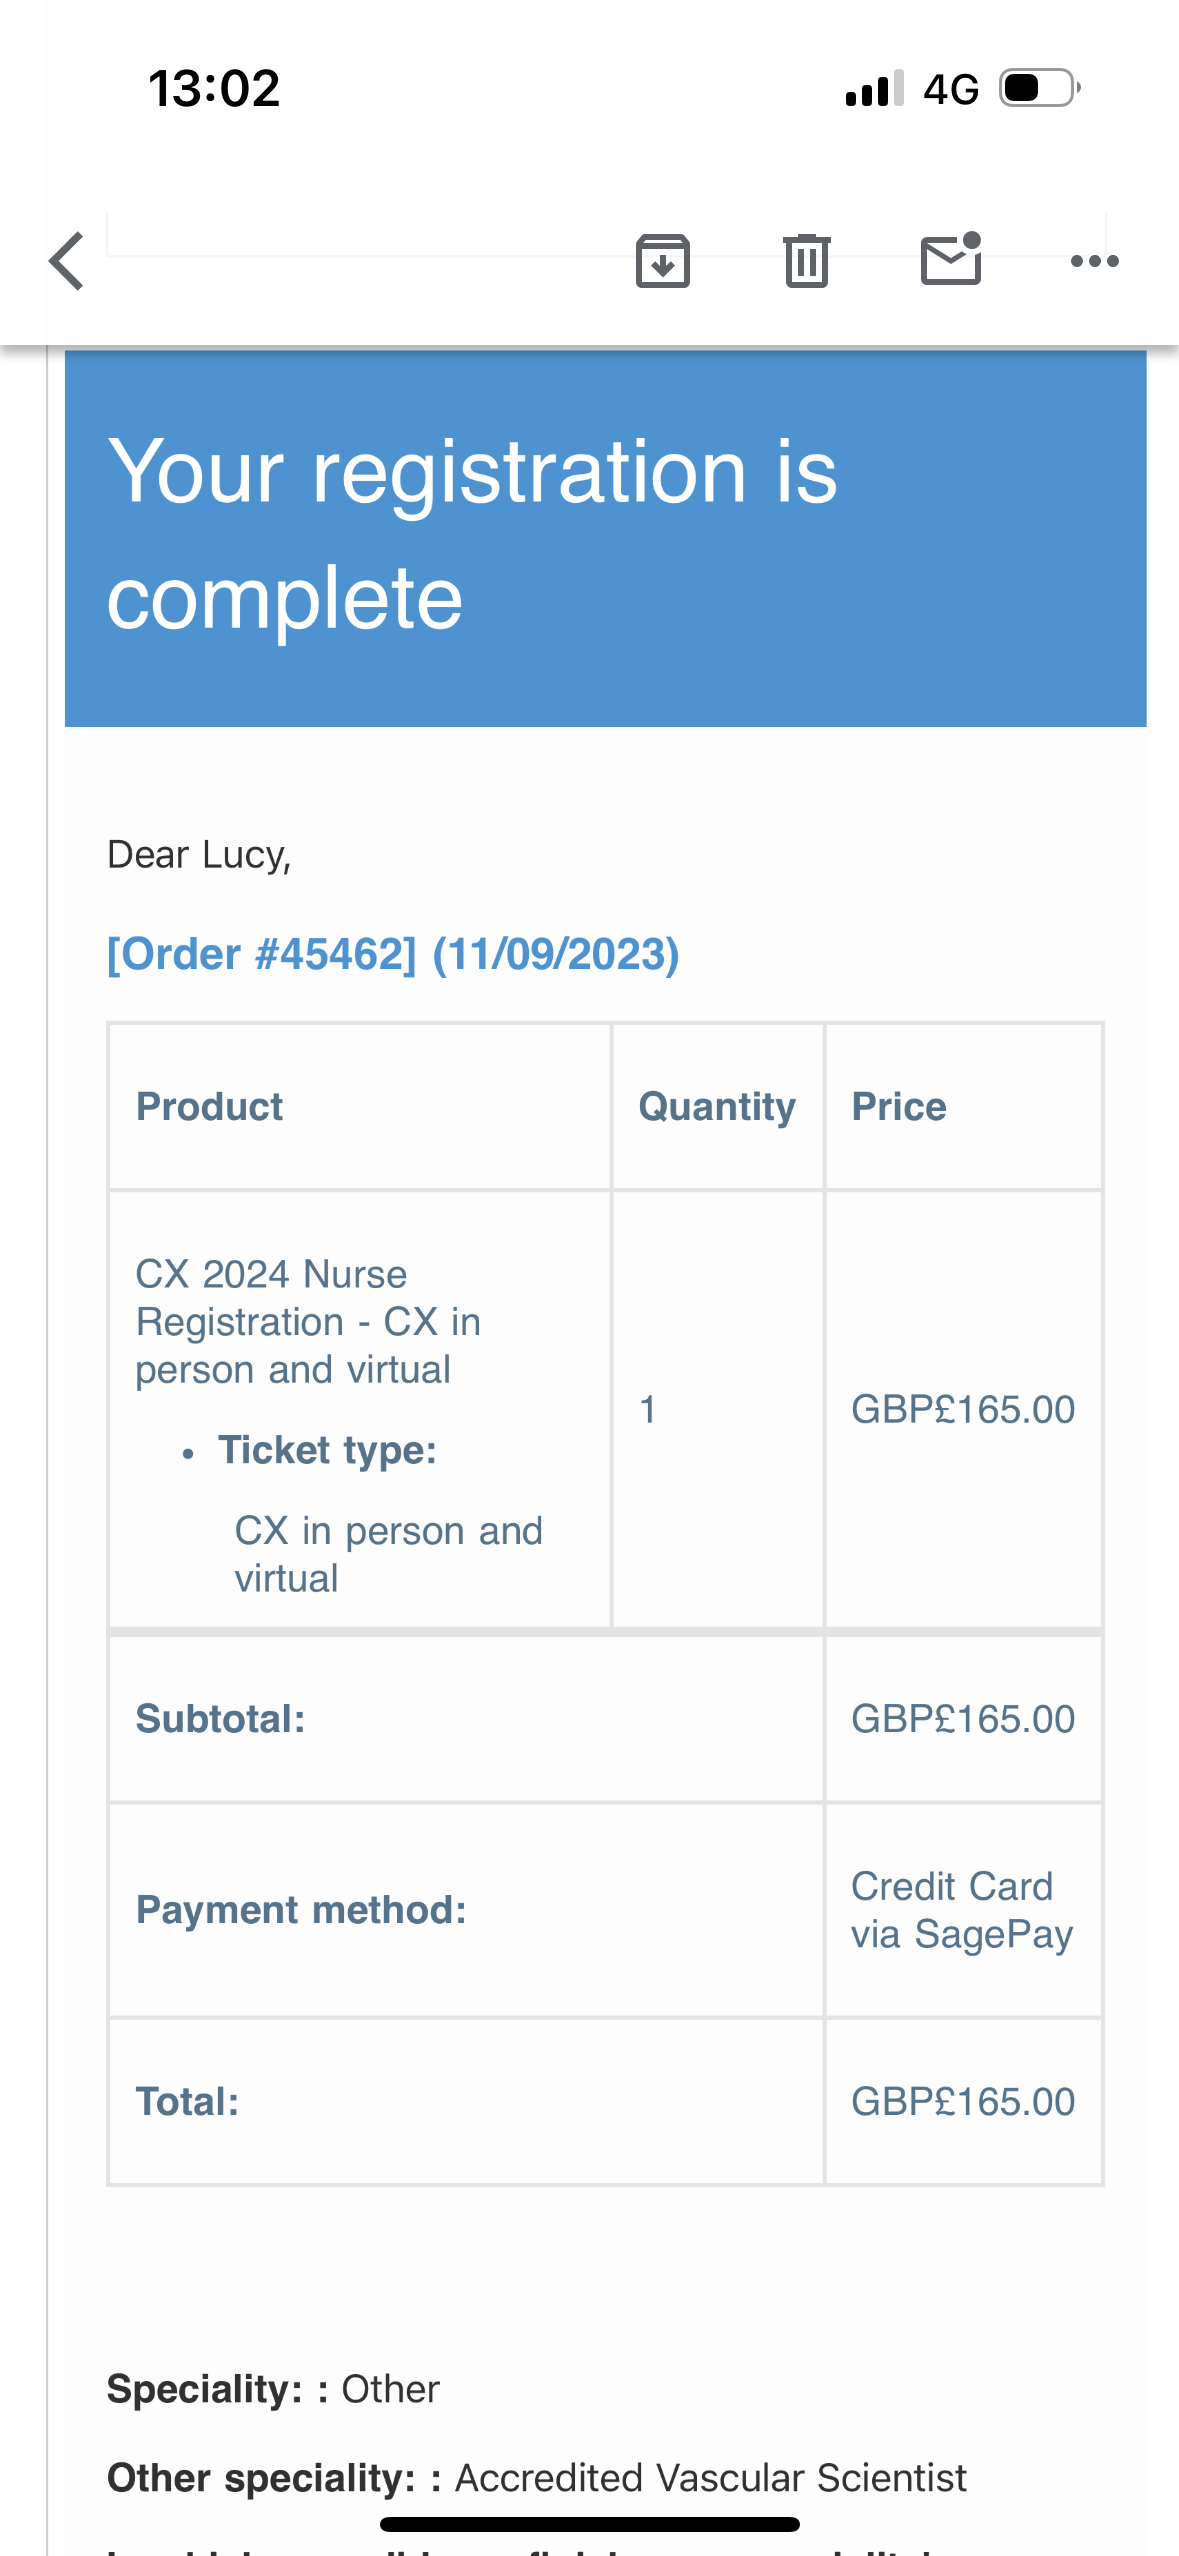Delete the email using the trash icon

click(x=806, y=261)
